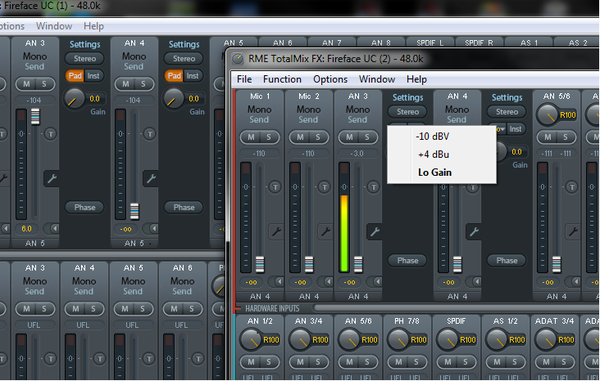600x381 pixels.
Task: Toggle Pad in AN 4 settings, Fireface UC (1)
Action: [x=174, y=76]
